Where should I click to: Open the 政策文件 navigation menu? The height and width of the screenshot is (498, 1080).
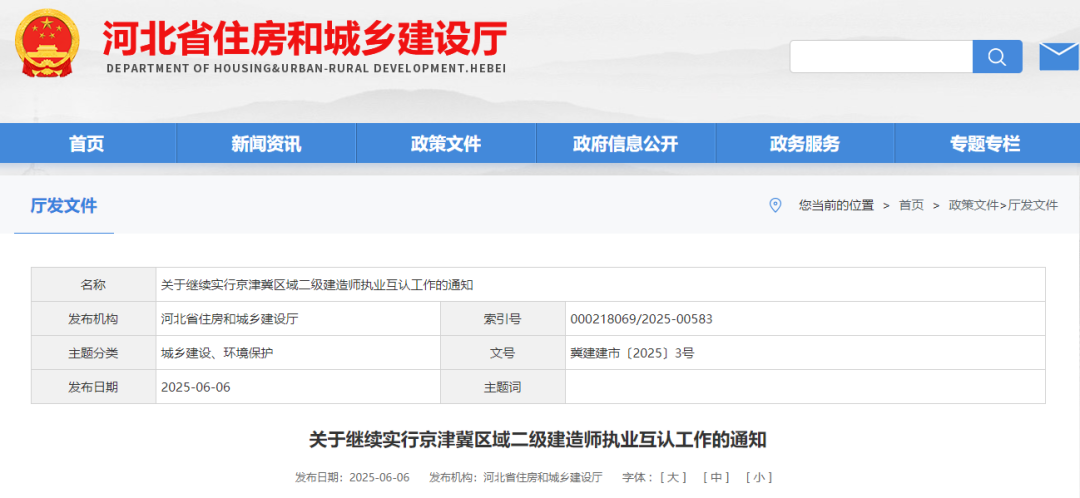click(x=446, y=143)
